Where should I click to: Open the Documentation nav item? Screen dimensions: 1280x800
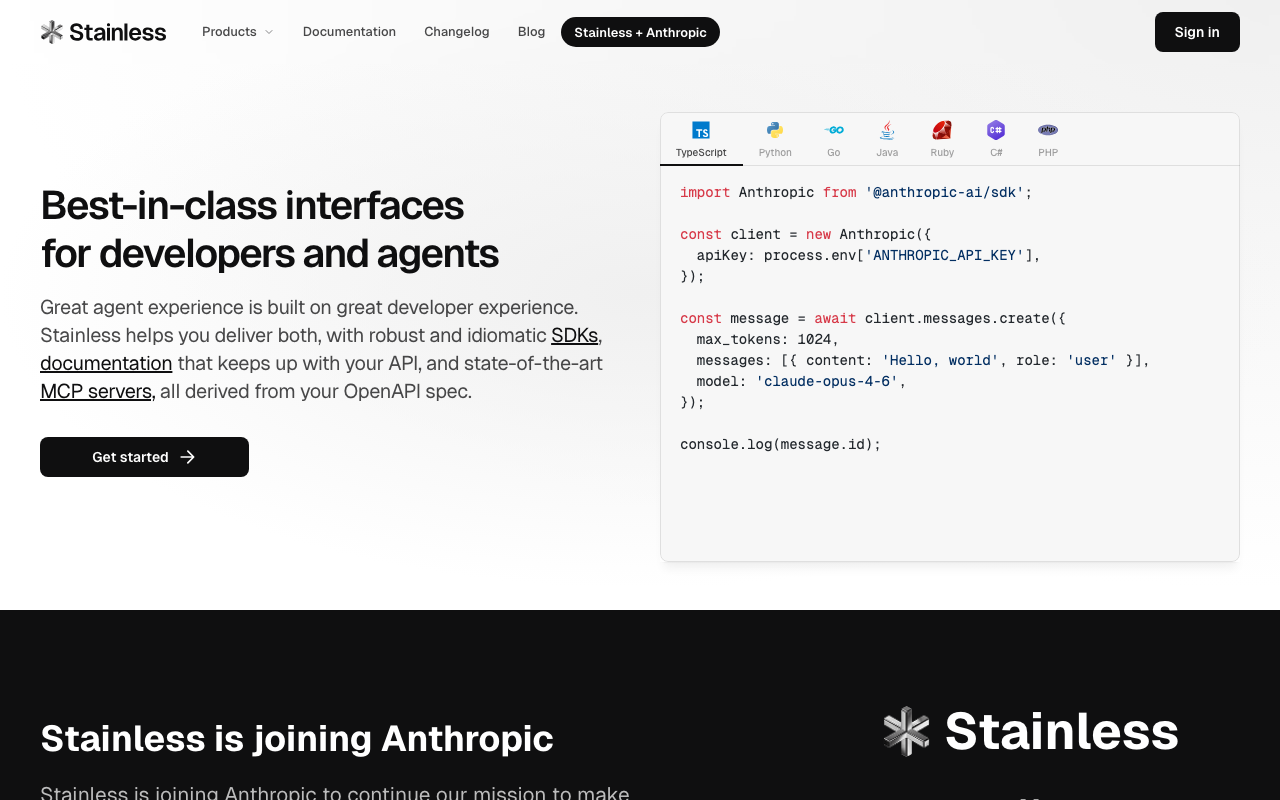tap(349, 32)
